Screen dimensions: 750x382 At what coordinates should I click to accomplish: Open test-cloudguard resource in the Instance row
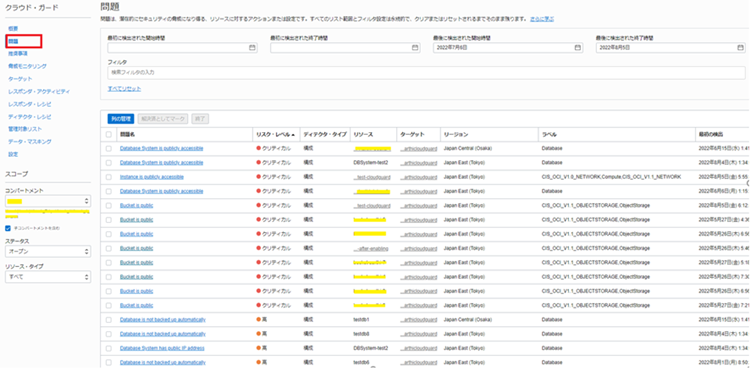pyautogui.click(x=372, y=177)
